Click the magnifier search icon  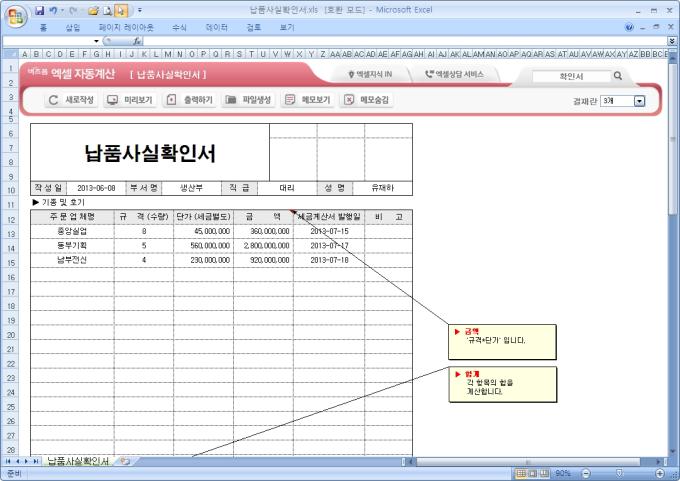pos(618,76)
